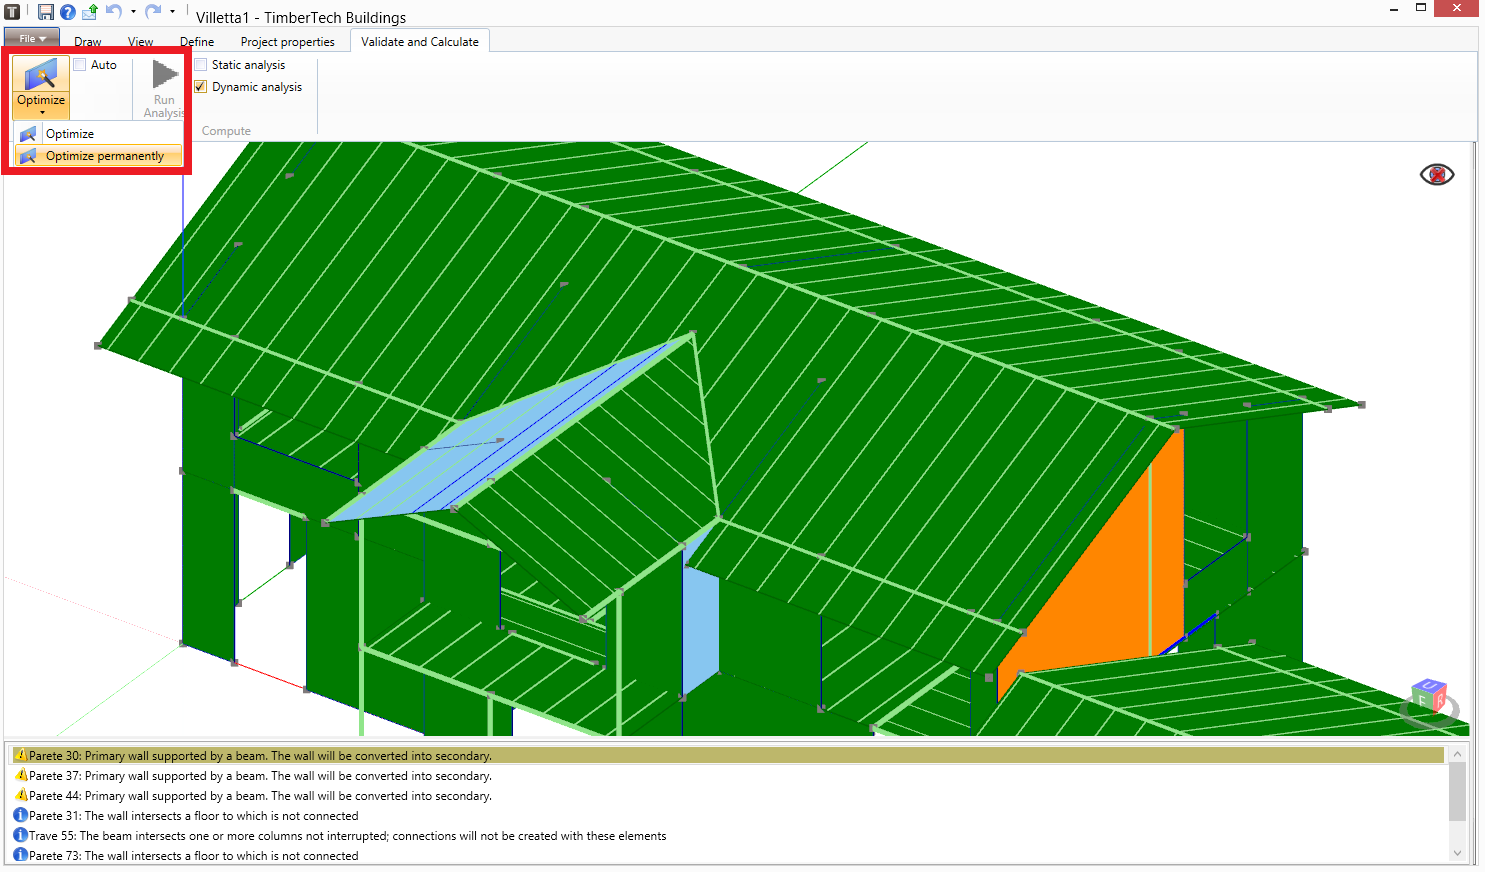The image size is (1488, 874).
Task: Choose Optimize permanently menu entry
Action: [x=99, y=156]
